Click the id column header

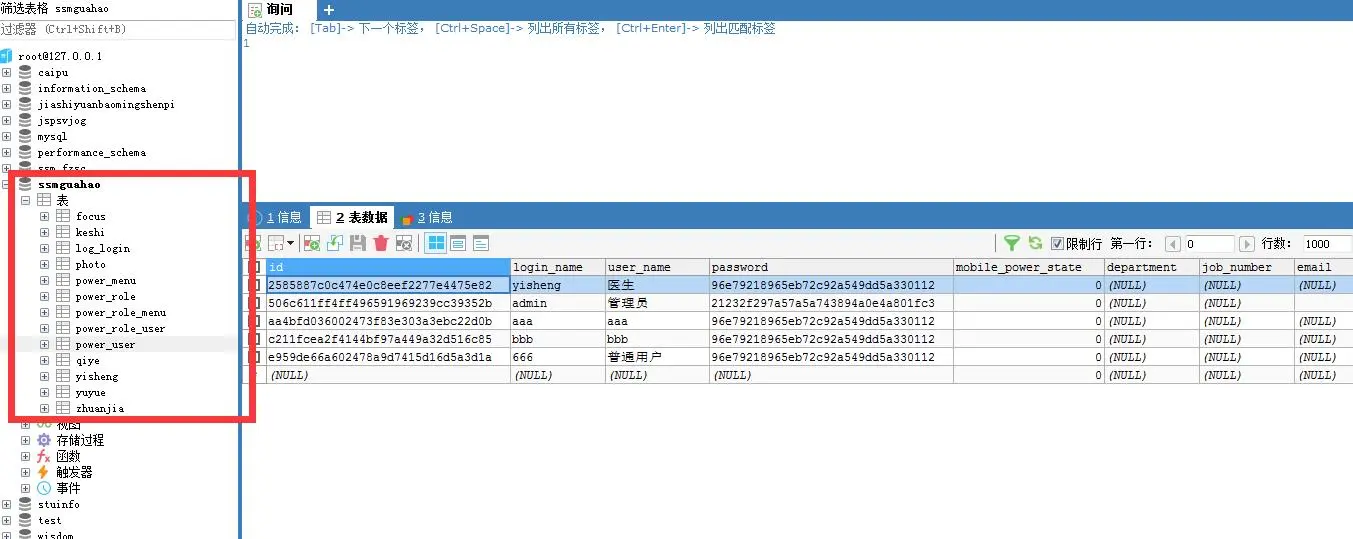coord(388,267)
